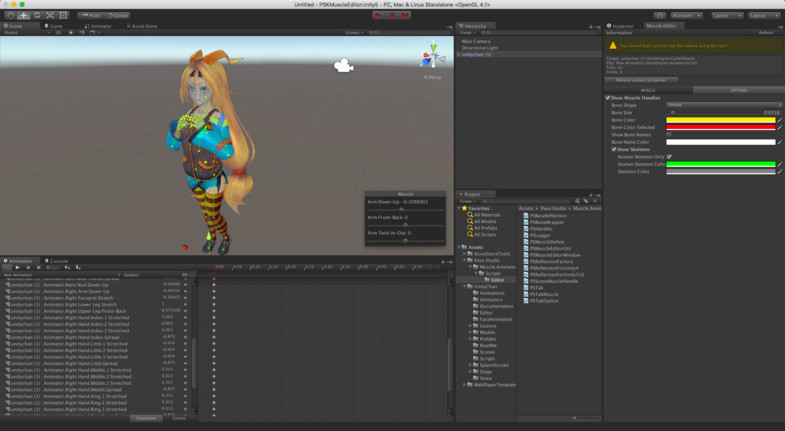The image size is (785, 431).
Task: Switch to the Animator tab
Action: pyautogui.click(x=99, y=26)
